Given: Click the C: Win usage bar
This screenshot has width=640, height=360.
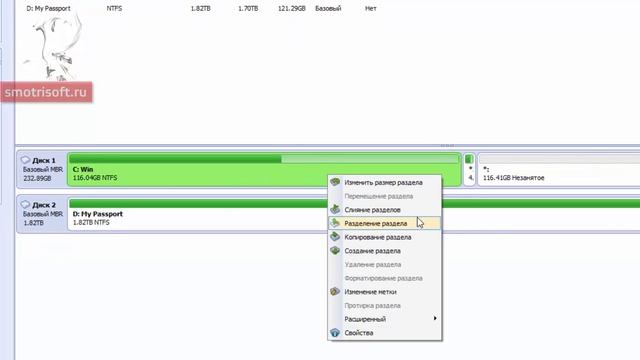Looking at the screenshot, I should (x=264, y=159).
